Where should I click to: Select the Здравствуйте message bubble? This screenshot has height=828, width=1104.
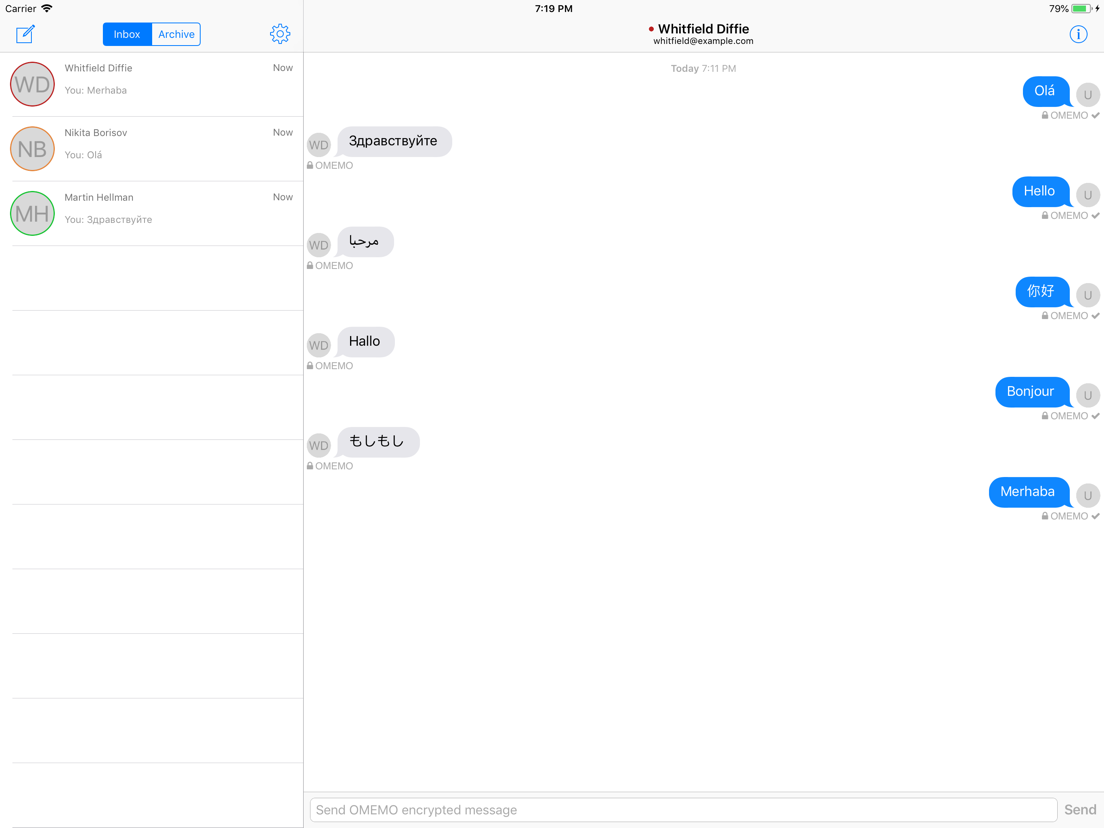coord(394,142)
